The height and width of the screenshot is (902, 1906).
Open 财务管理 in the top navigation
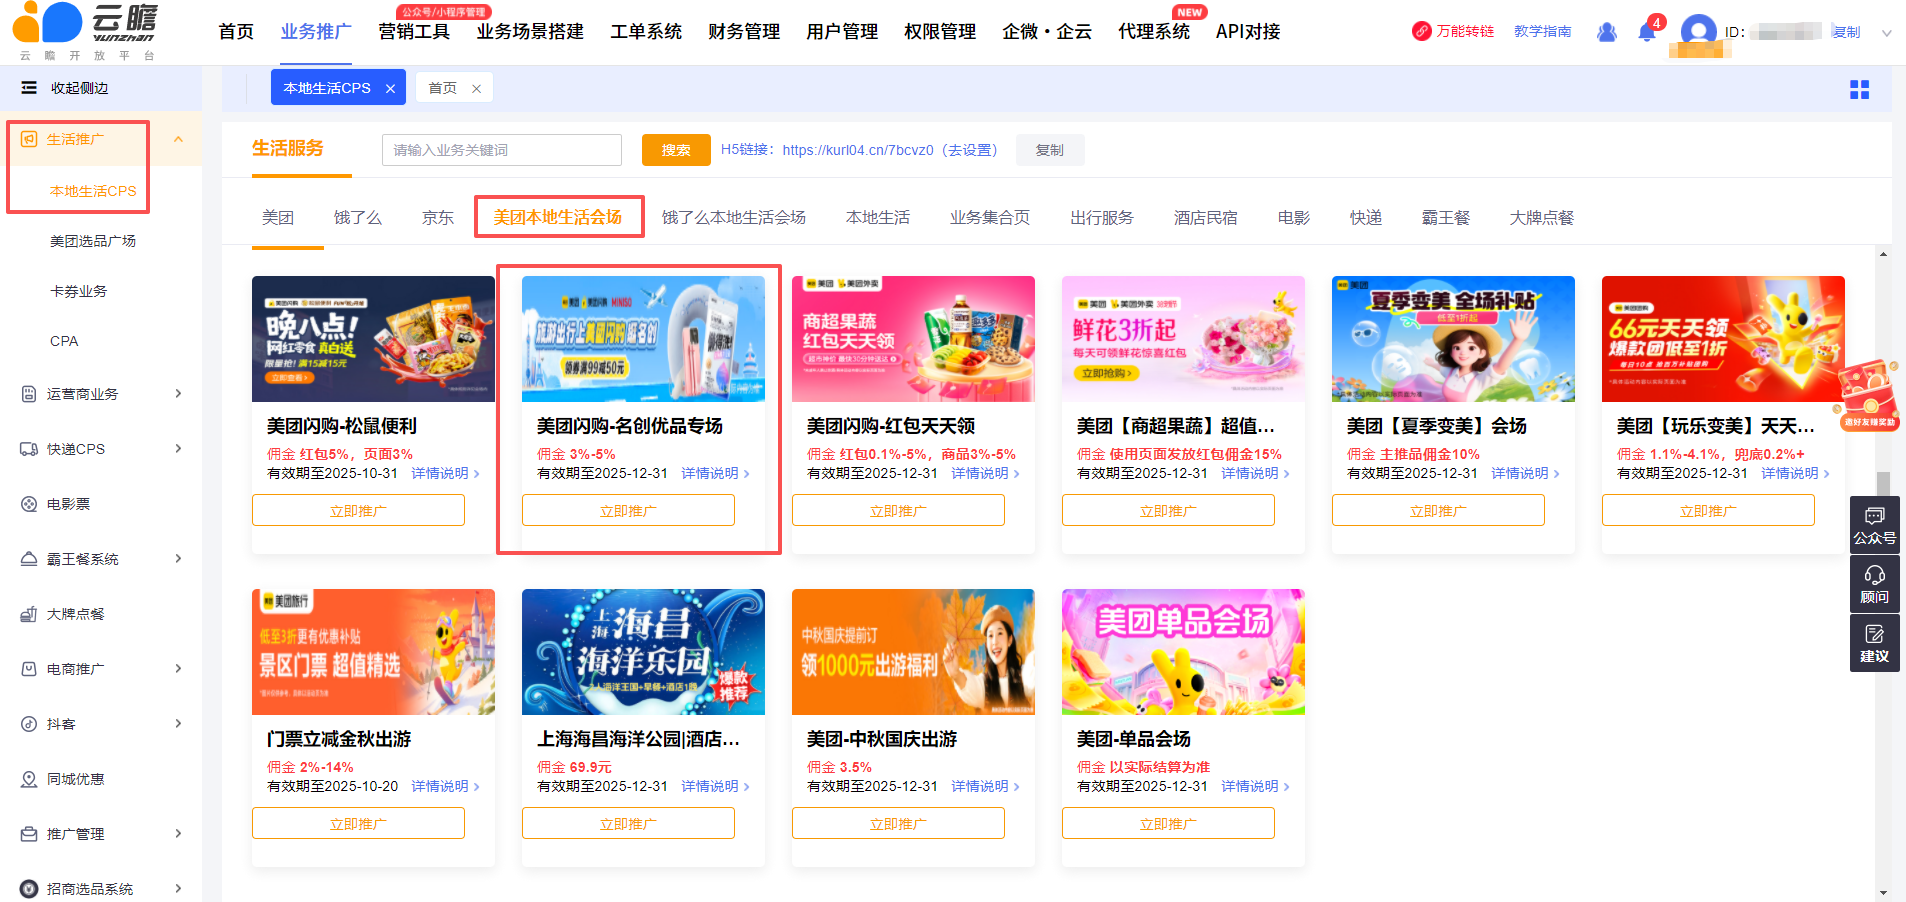click(x=743, y=32)
